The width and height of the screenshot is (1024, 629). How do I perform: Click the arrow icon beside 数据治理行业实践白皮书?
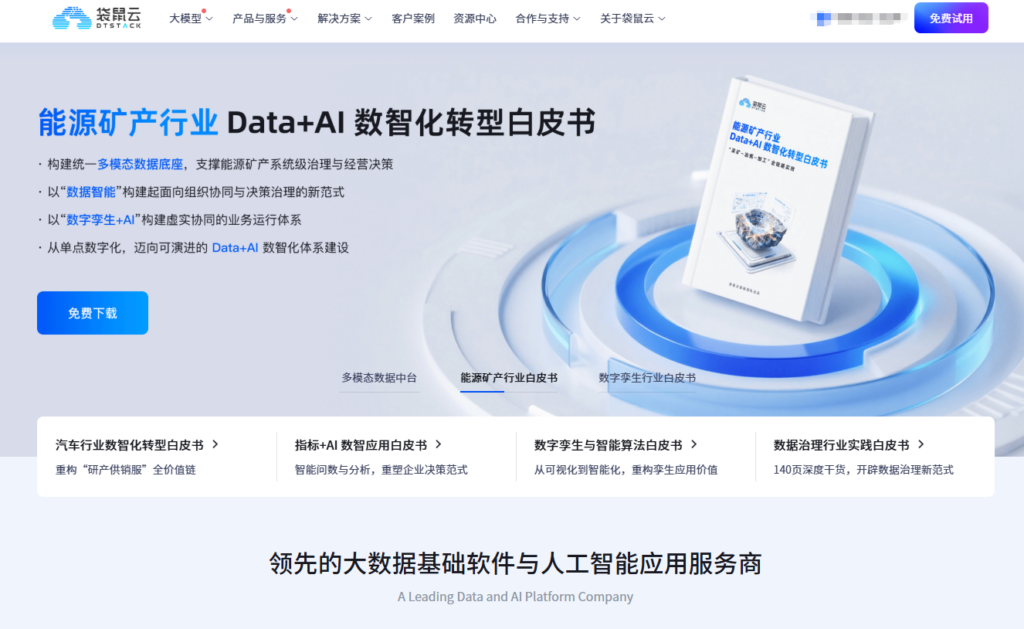pos(922,446)
